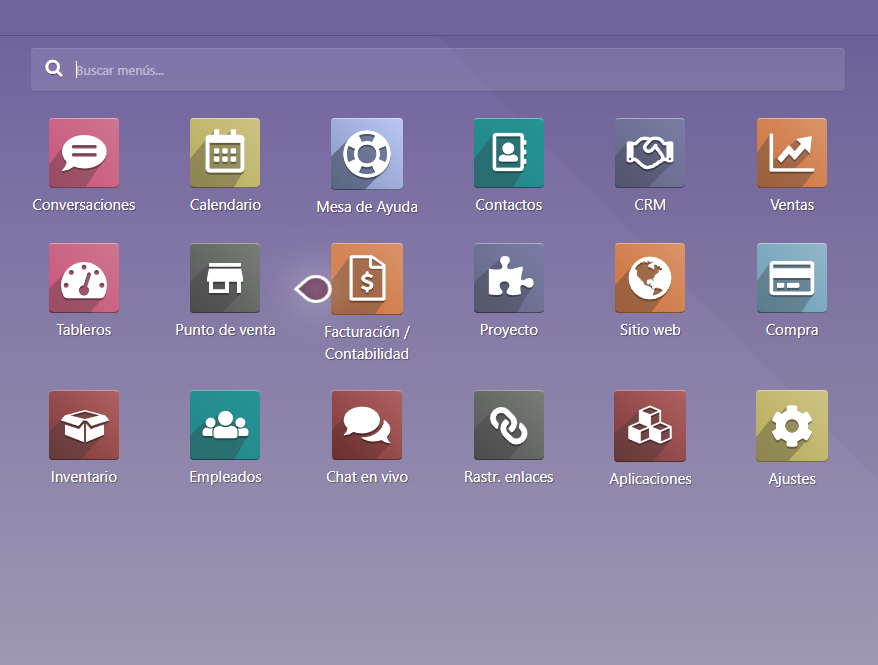The height and width of the screenshot is (665, 878).
Task: Open Facturación / Contabilidad invoice icon
Action: coord(367,279)
